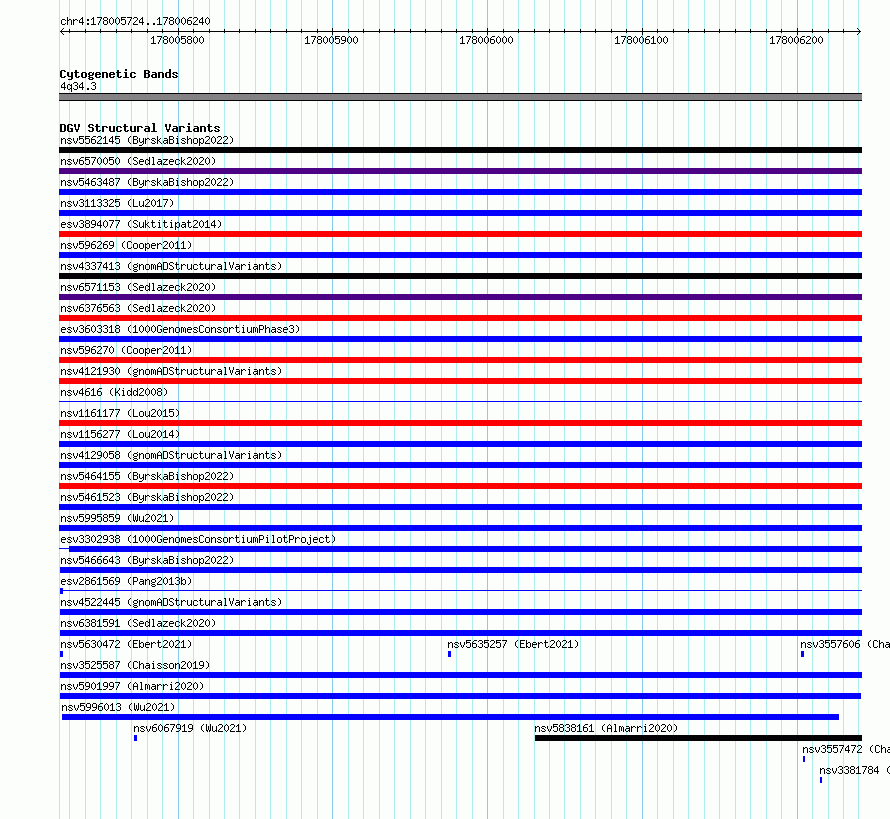
Task: Click the 178006100 ruler tick label
Action: tap(641, 40)
